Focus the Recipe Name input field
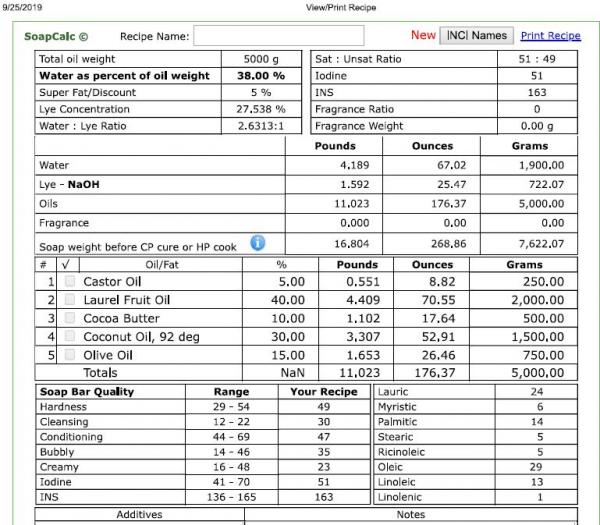The height and width of the screenshot is (525, 600). (279, 36)
